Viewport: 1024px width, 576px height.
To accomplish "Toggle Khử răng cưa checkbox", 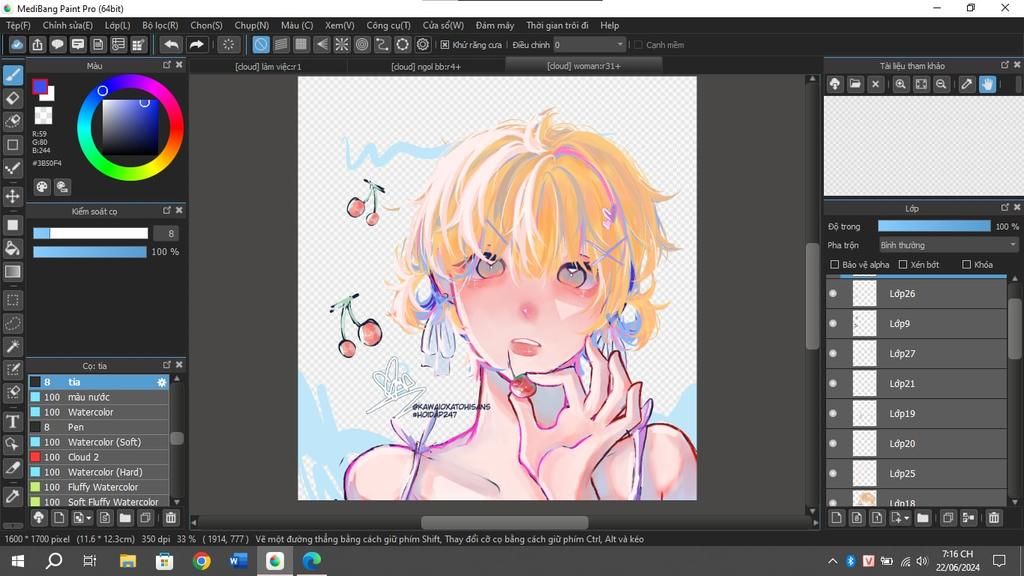I will [x=445, y=45].
